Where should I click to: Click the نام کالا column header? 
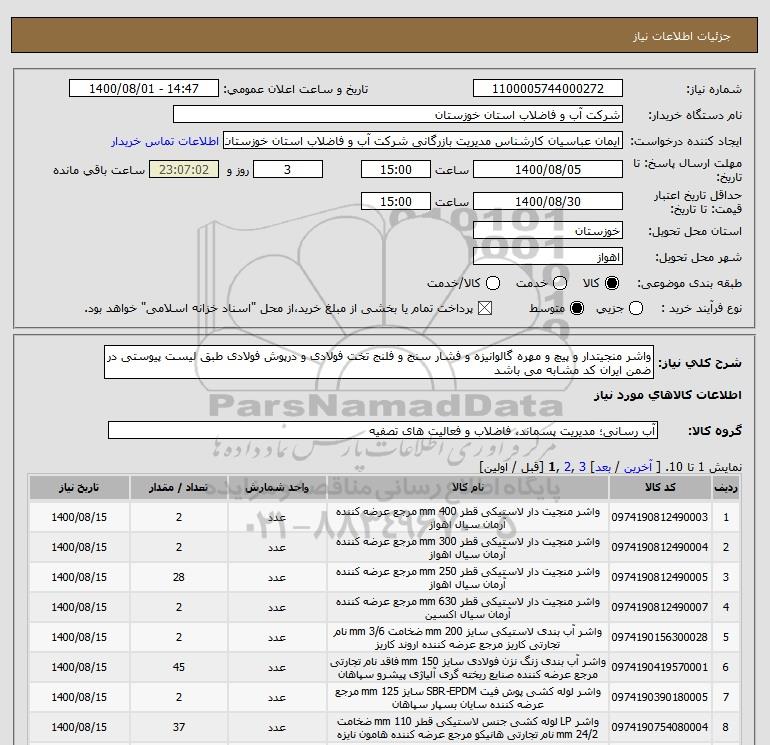[468, 488]
